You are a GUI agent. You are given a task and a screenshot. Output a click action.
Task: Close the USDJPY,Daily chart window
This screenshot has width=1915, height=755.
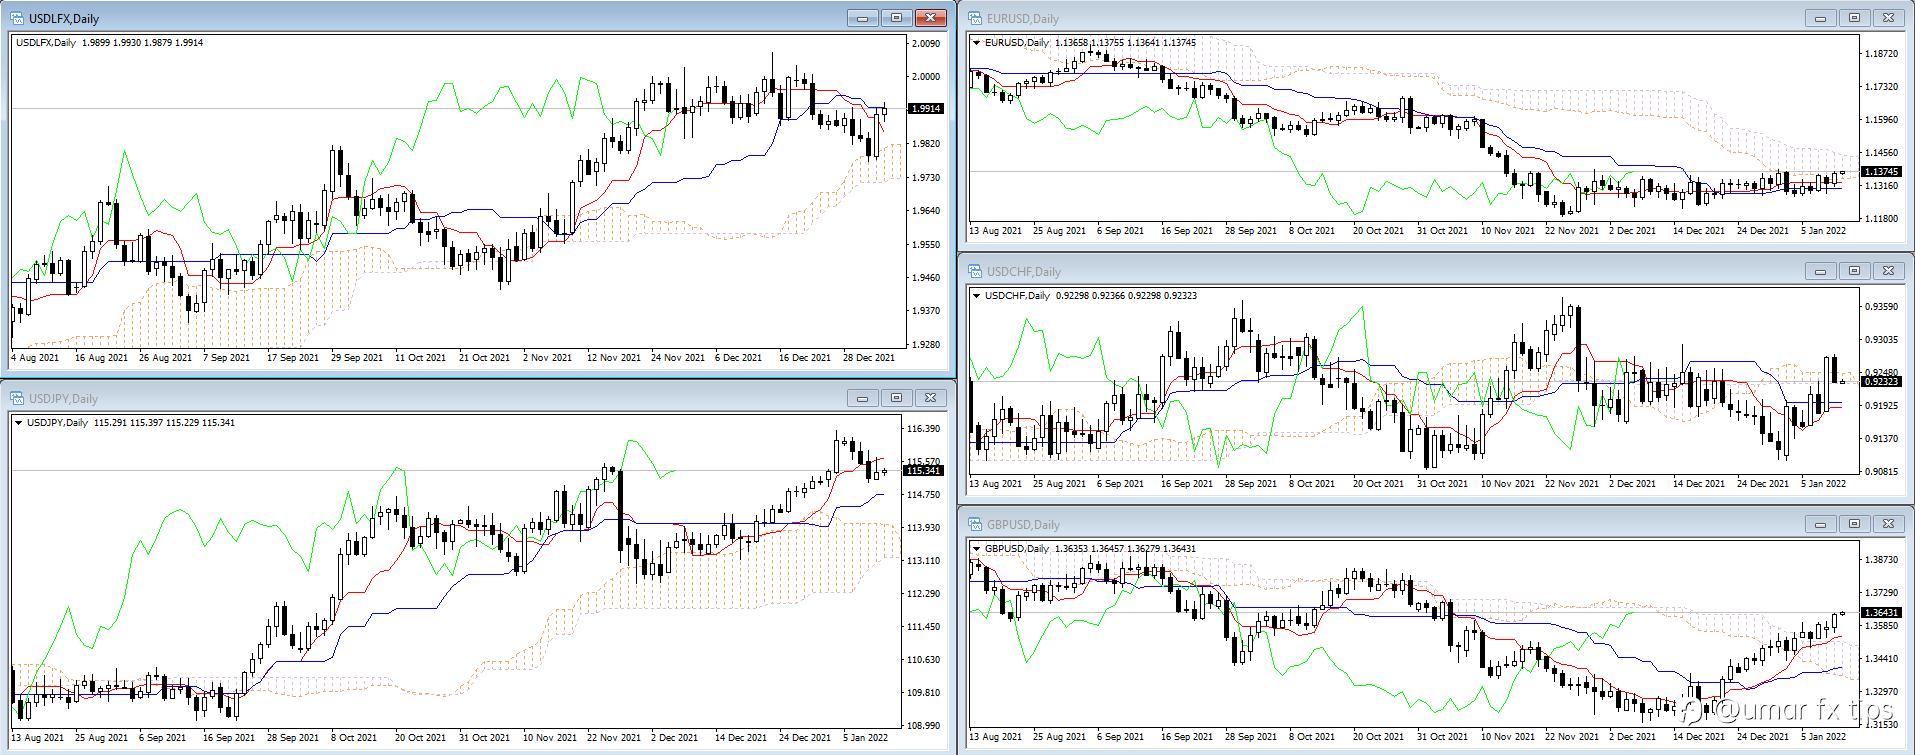coord(930,398)
